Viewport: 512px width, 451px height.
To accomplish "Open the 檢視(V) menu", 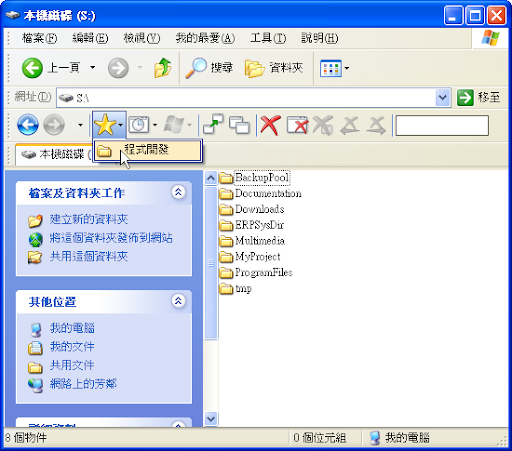I will [142, 38].
